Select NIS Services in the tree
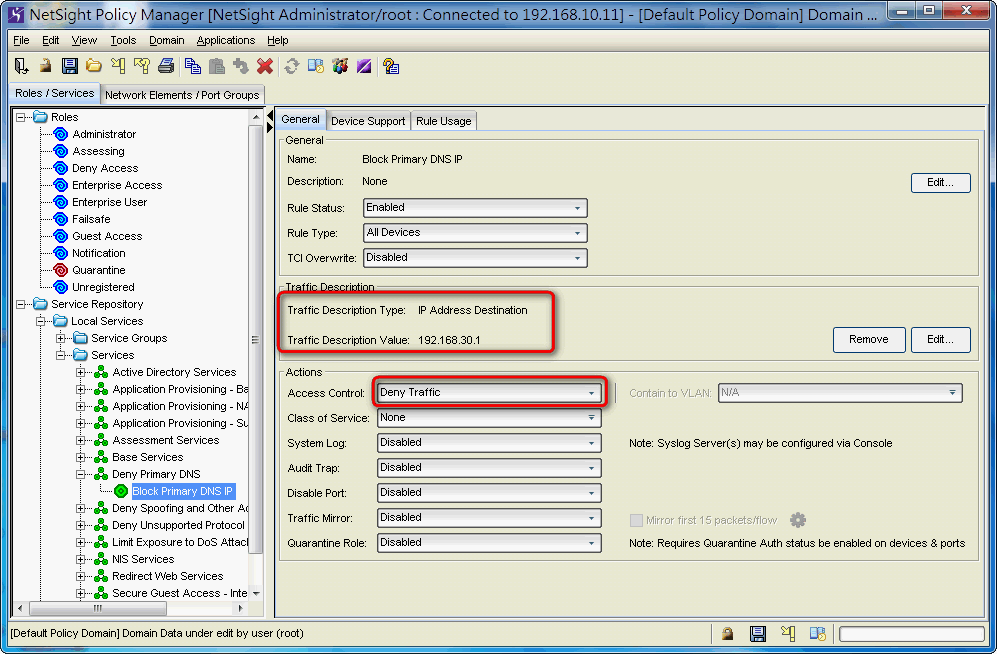997x654 pixels. (143, 559)
